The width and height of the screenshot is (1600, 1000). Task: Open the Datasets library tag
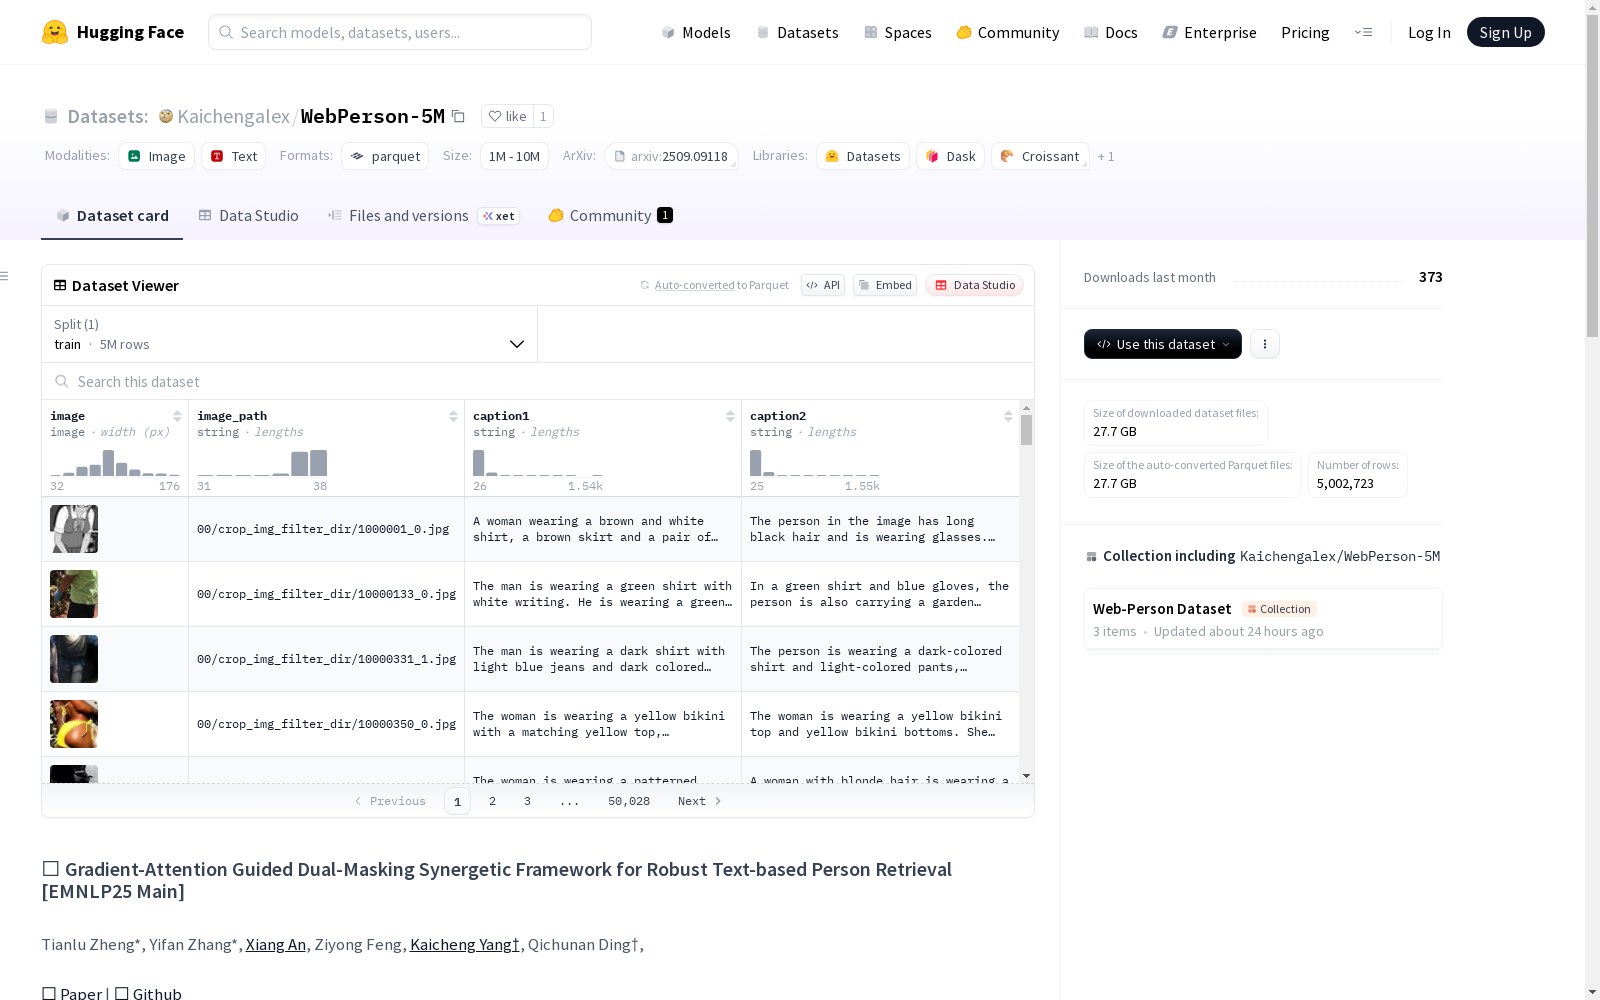[x=863, y=156]
